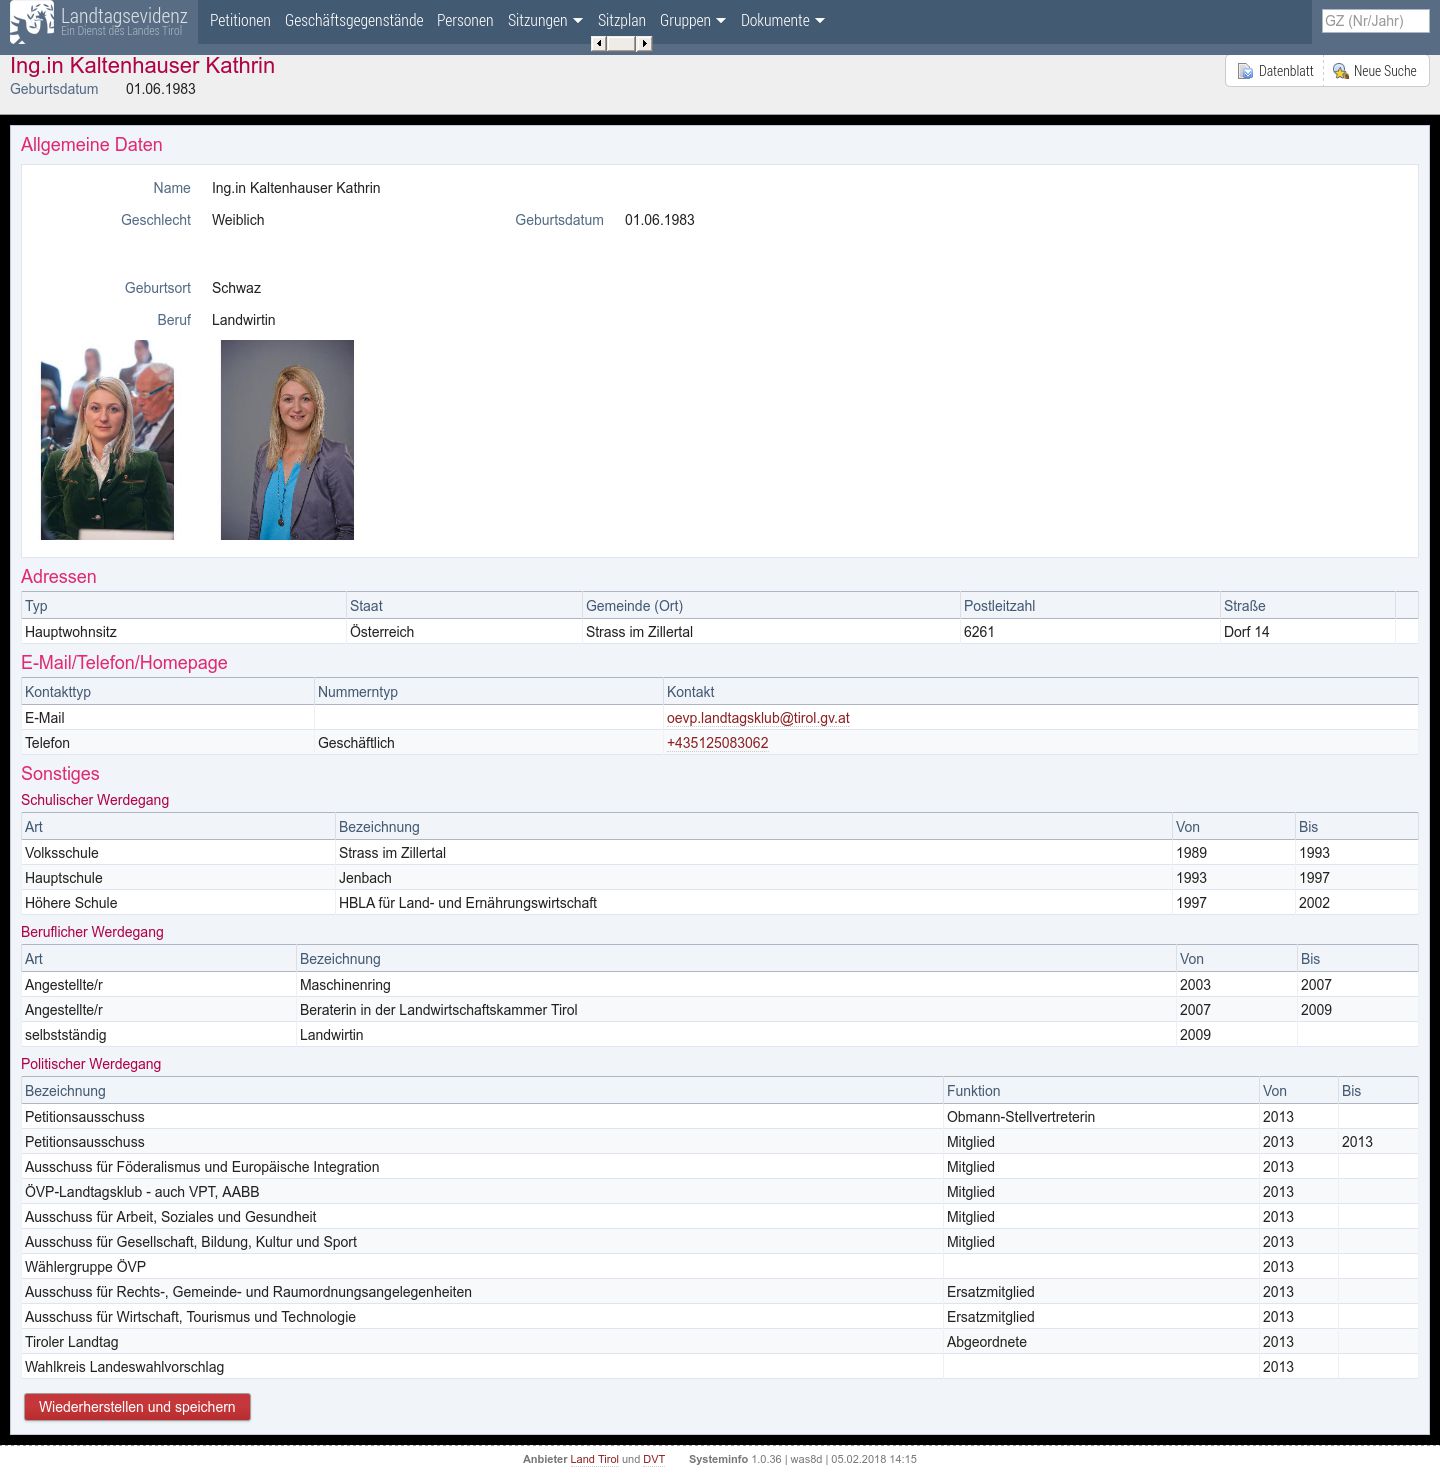Screen dimensions: 1440x1474
Task: Click the Datenblatt button
Action: 1275,71
